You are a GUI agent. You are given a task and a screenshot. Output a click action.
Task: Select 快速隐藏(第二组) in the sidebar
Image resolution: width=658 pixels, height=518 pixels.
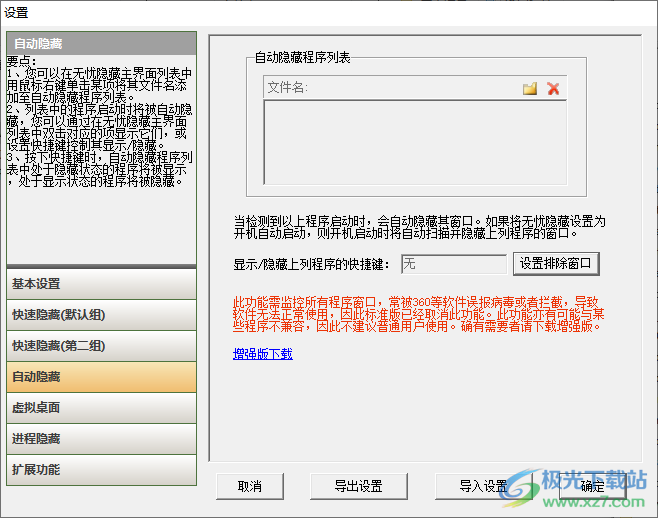tap(101, 346)
